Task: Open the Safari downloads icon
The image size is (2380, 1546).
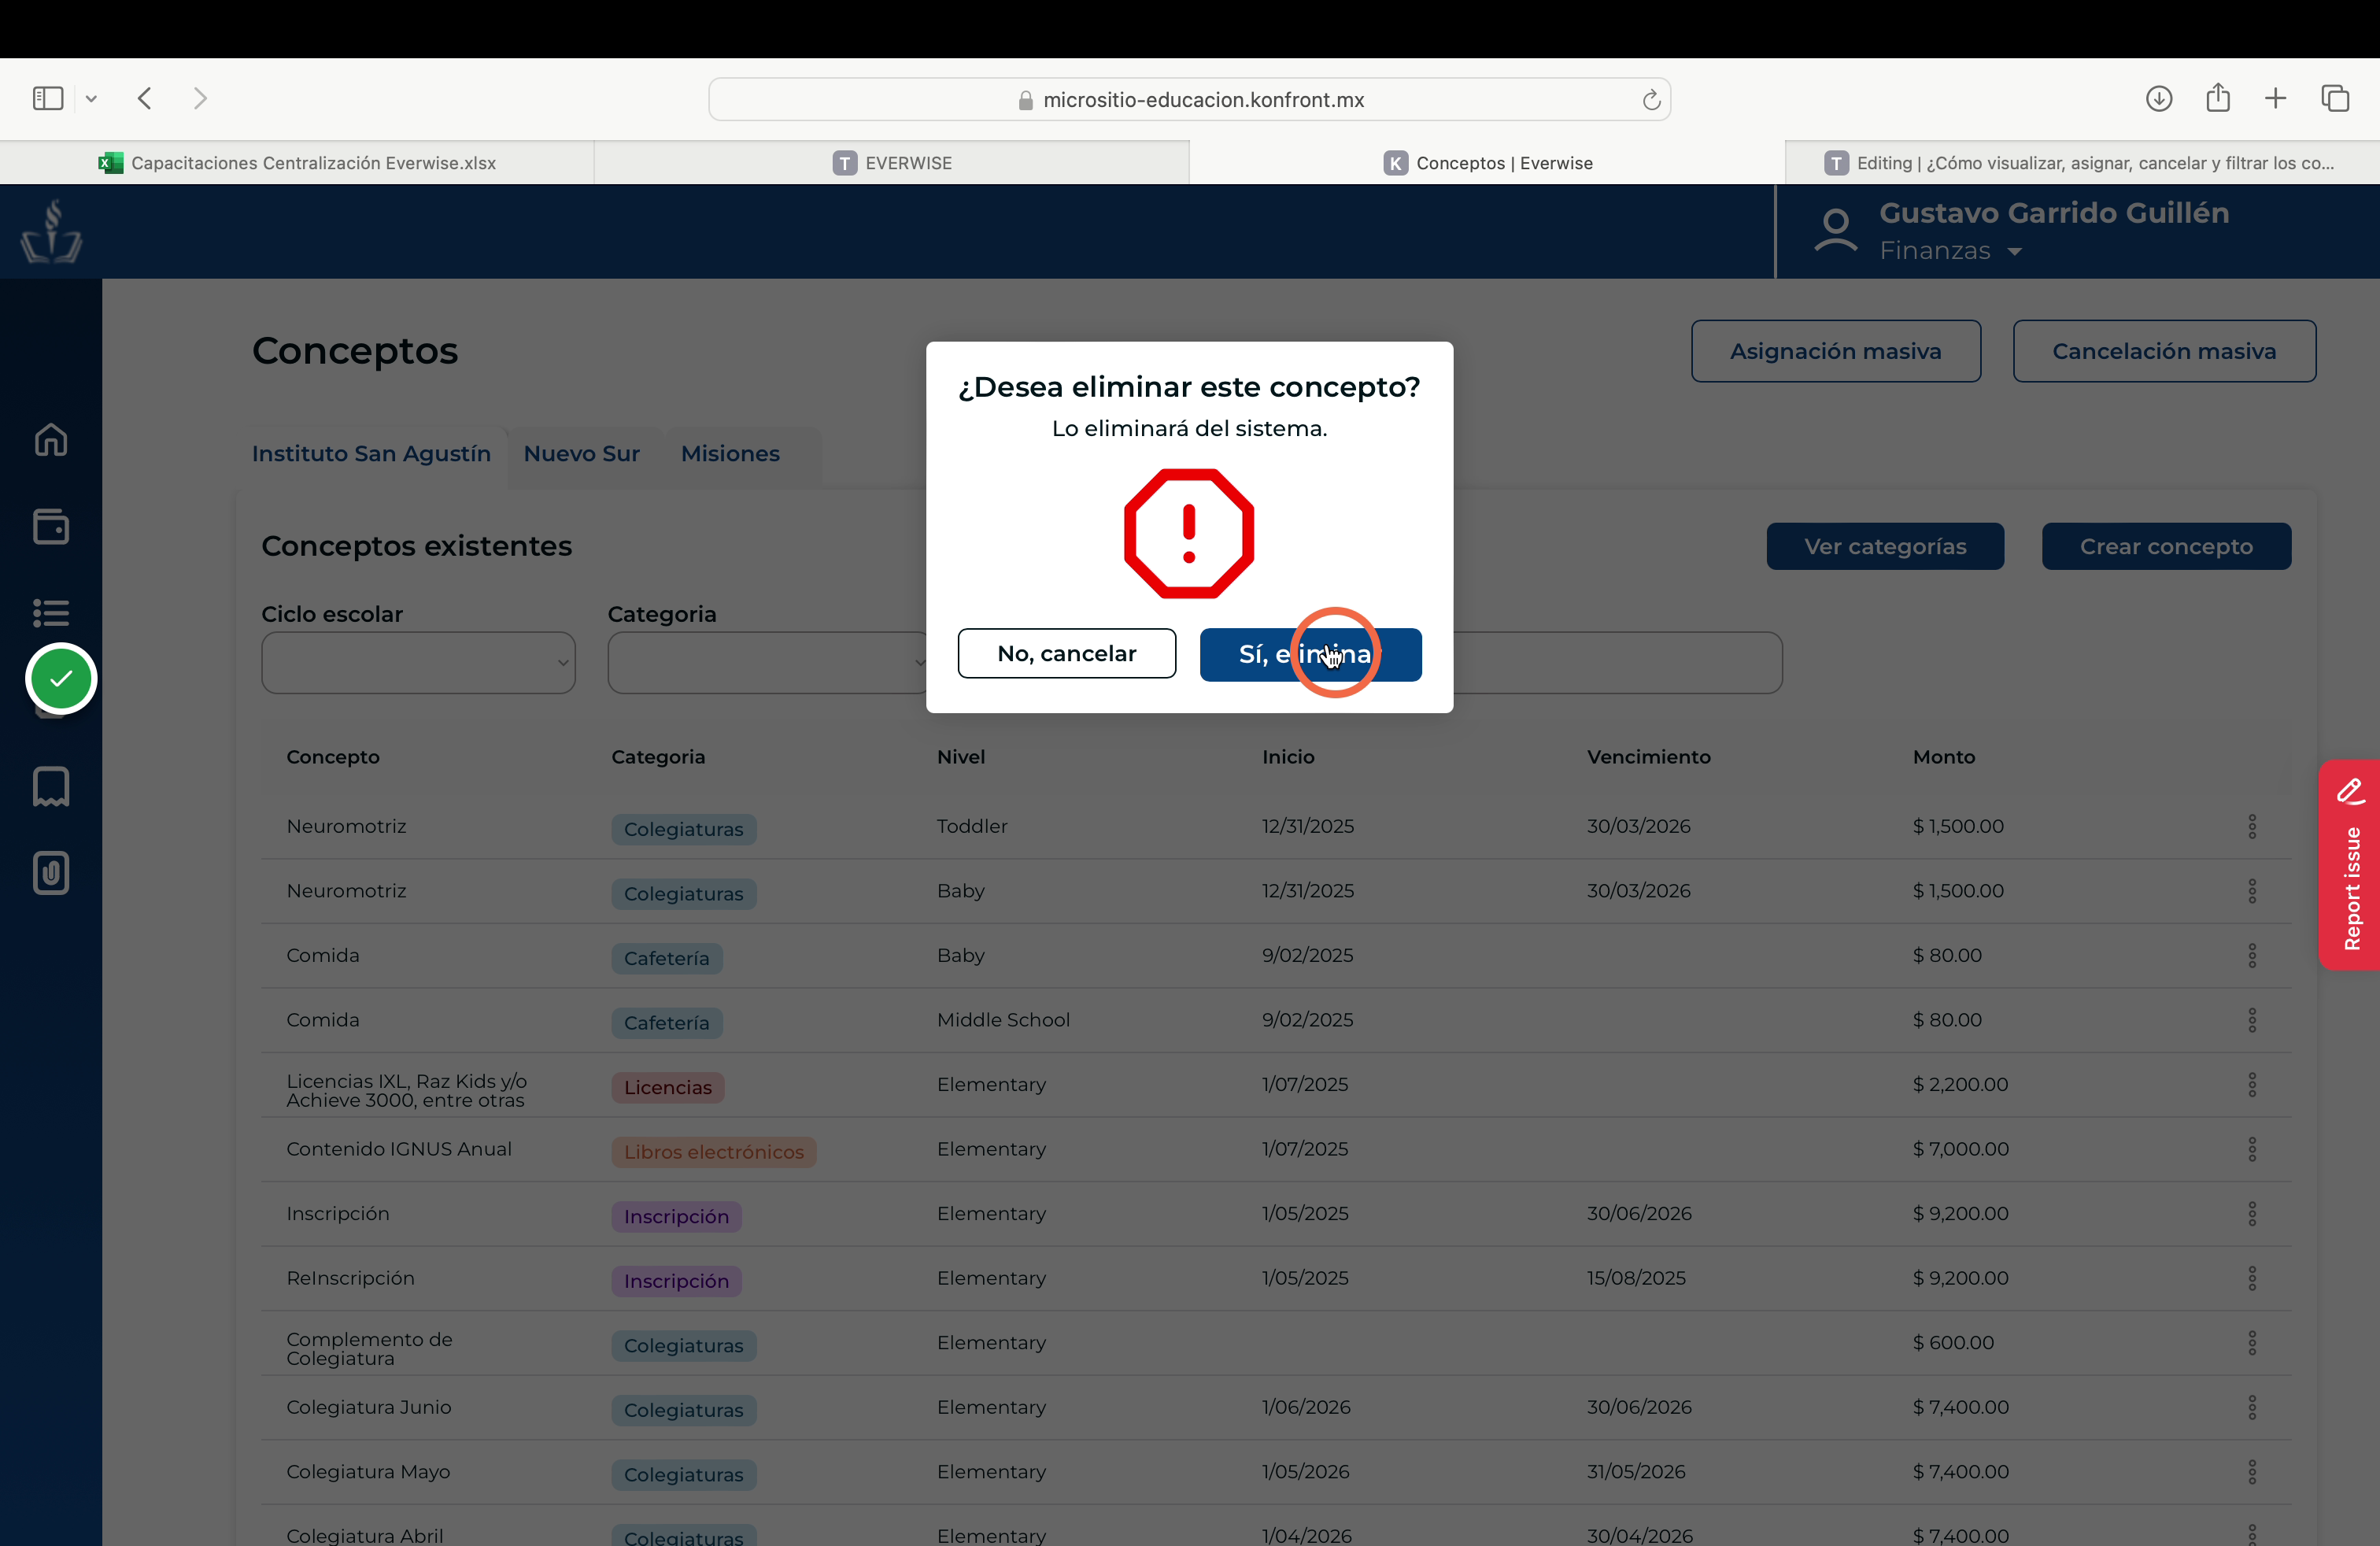Action: (2159, 98)
